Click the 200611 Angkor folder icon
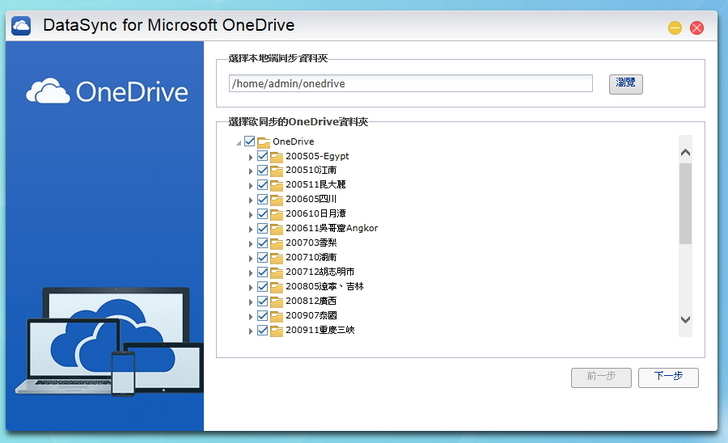This screenshot has width=728, height=443. pos(276,228)
